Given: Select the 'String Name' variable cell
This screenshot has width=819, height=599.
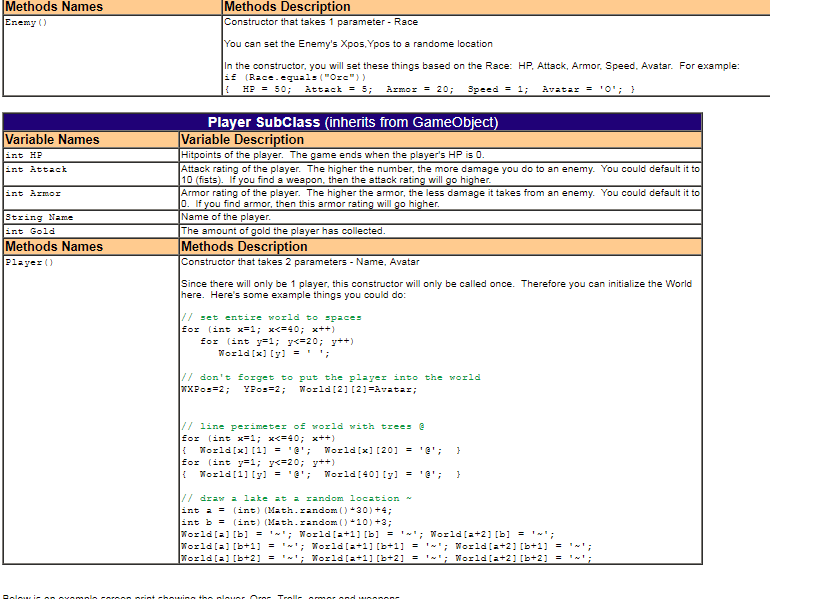Looking at the screenshot, I should coord(91,217).
